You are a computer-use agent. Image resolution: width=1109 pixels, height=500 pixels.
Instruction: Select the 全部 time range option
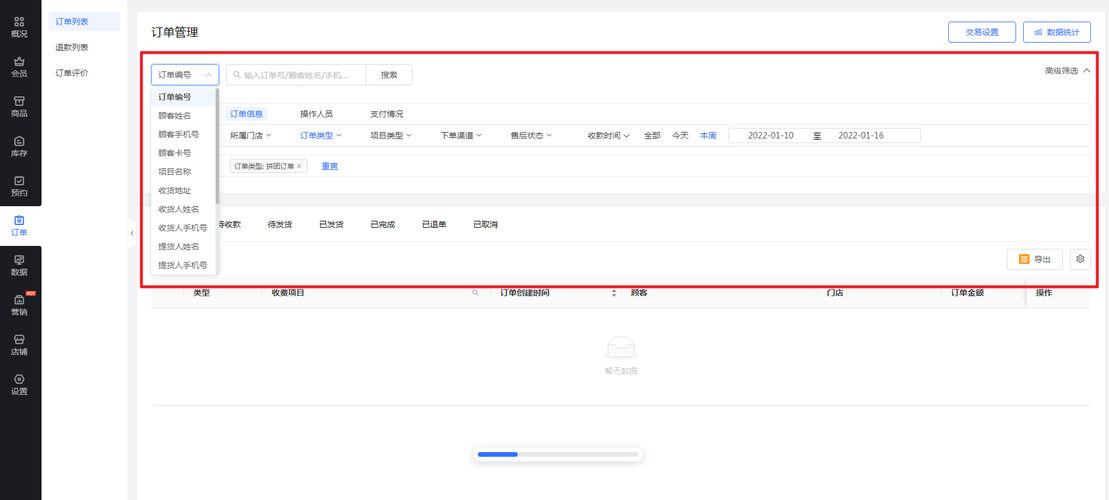[x=652, y=135]
